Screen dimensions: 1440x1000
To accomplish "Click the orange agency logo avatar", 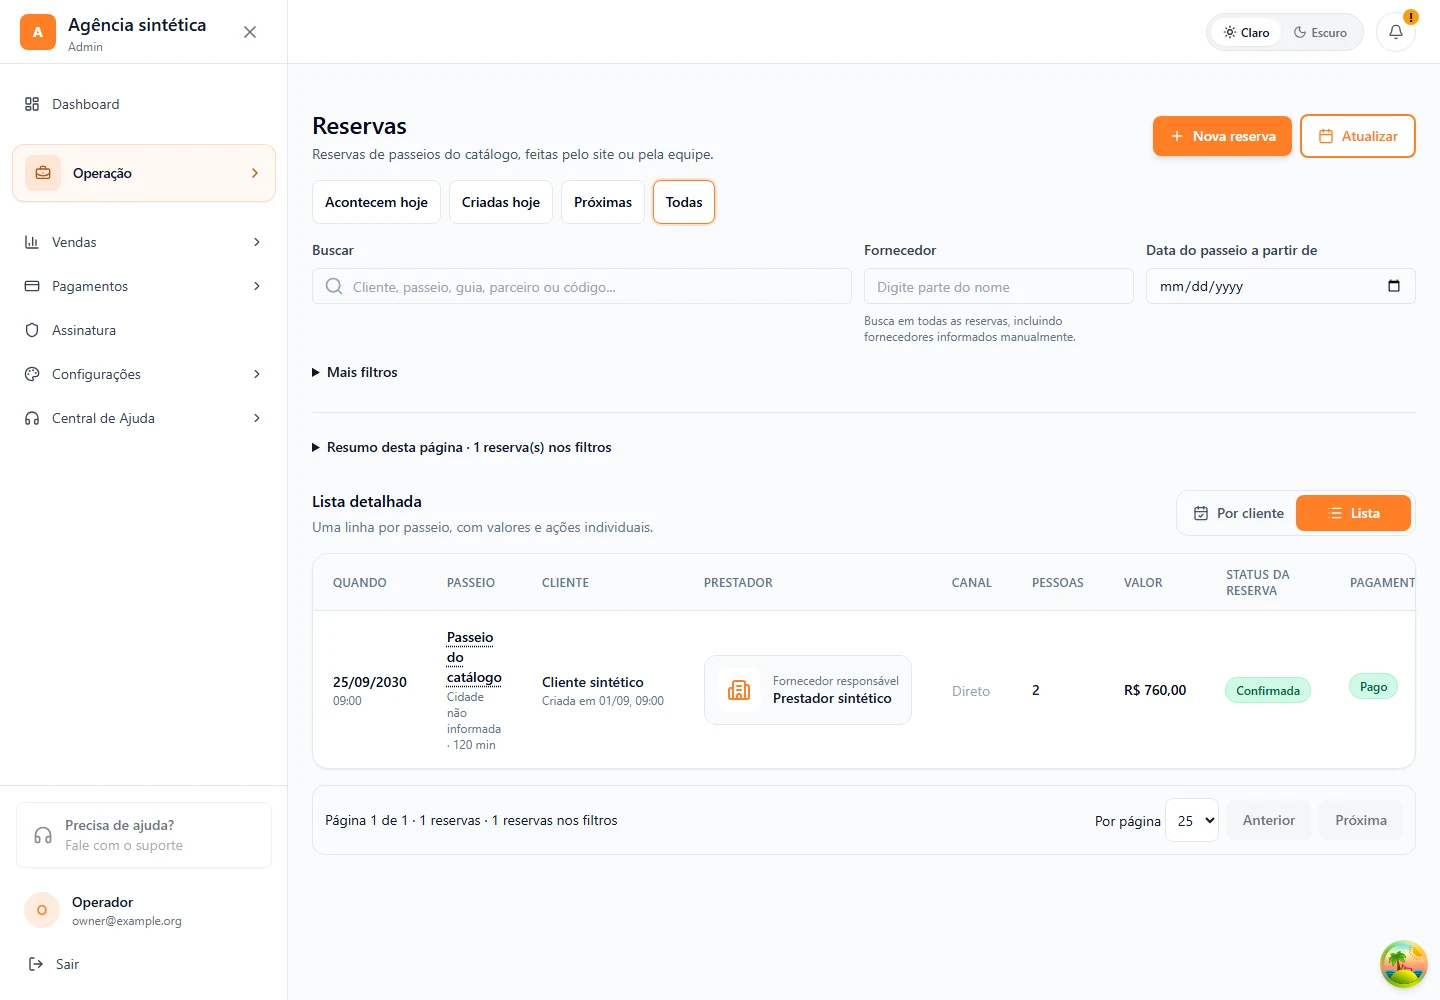I will point(38,32).
